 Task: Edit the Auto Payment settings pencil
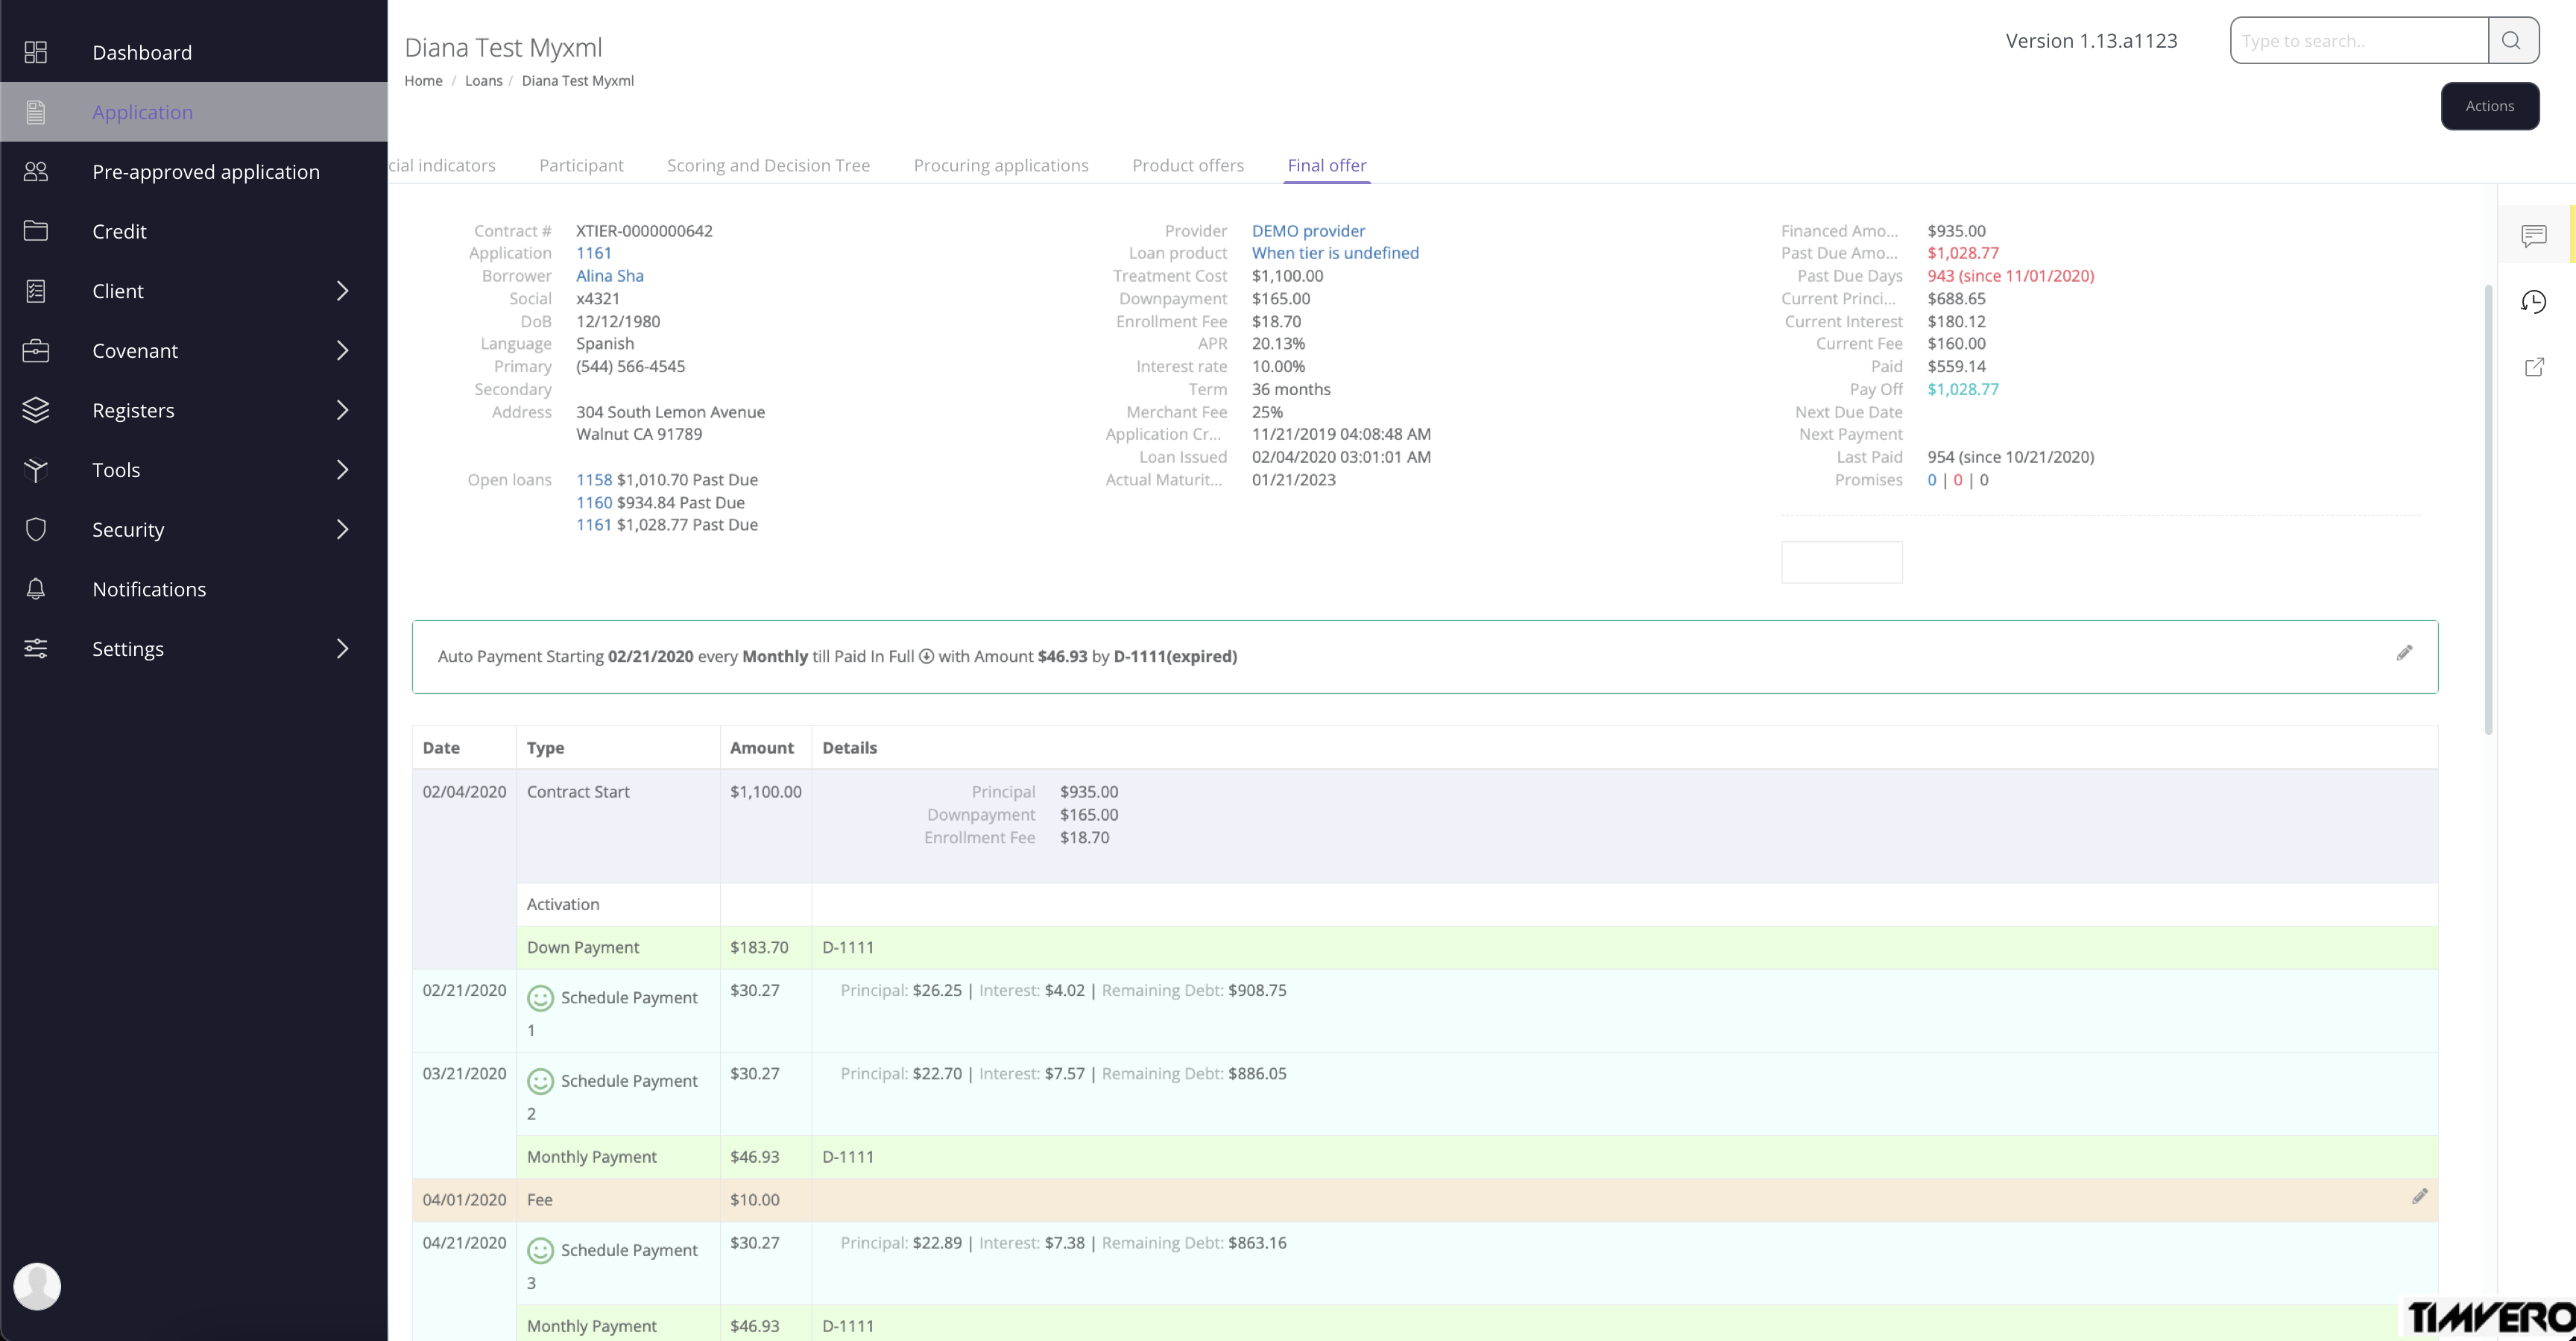(2404, 653)
